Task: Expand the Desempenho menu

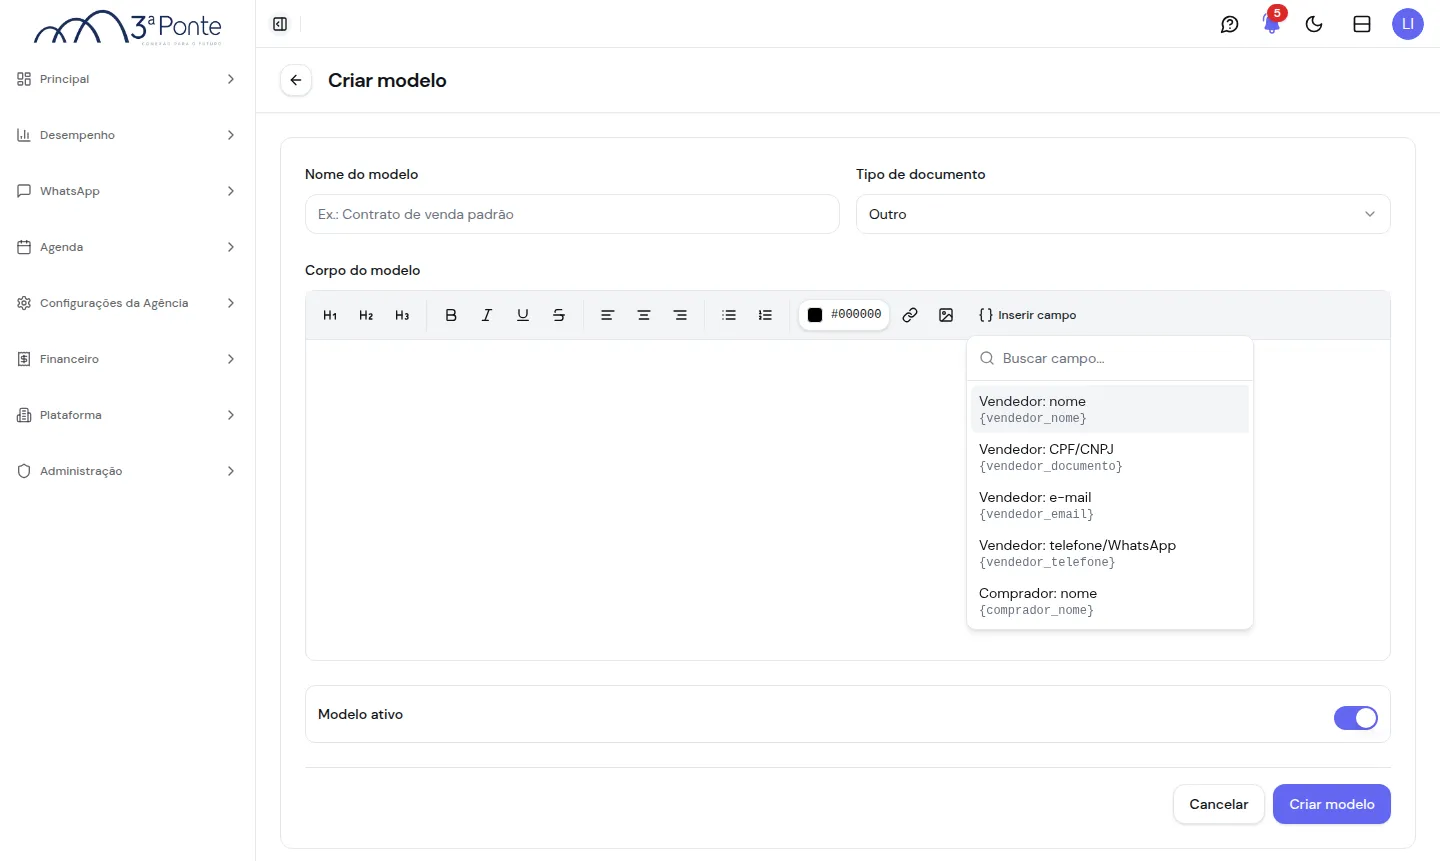Action: click(x=127, y=135)
